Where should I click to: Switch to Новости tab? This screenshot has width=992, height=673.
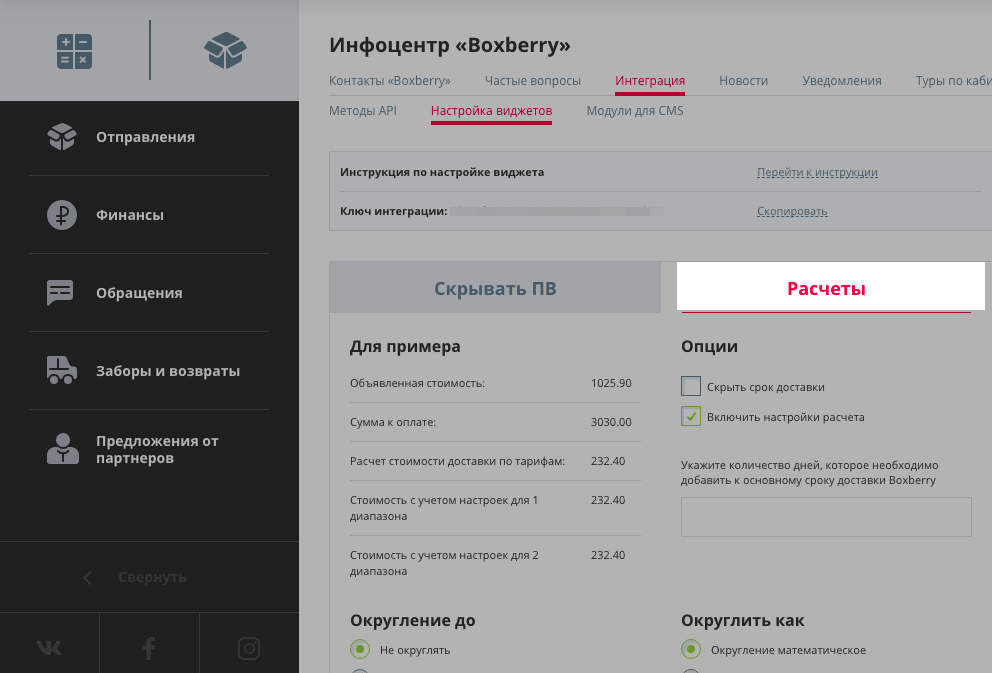tap(743, 81)
